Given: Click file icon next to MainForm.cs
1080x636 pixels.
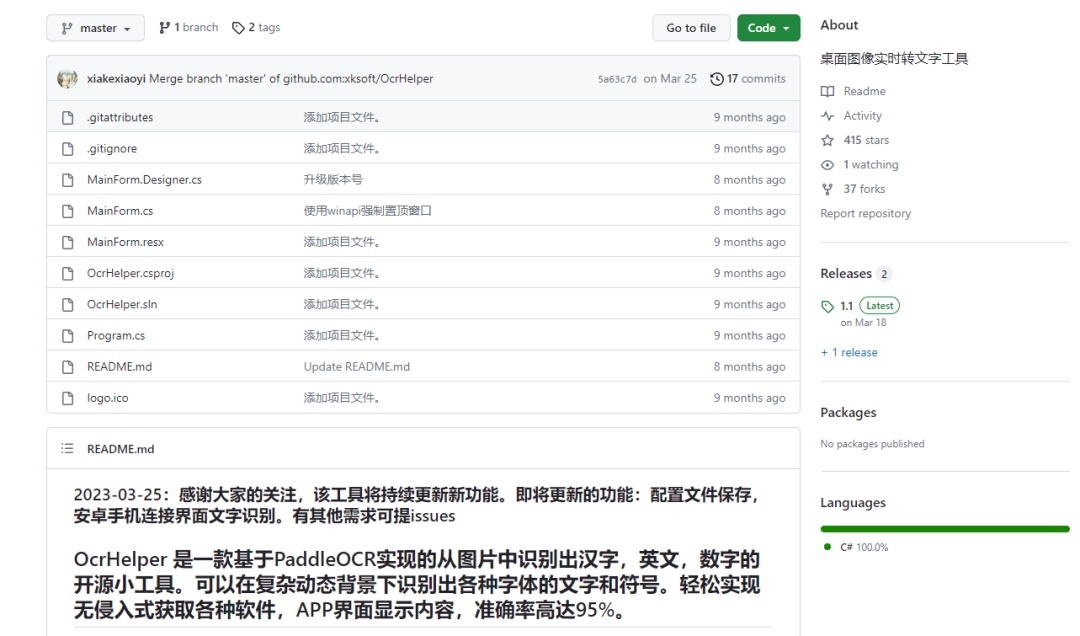Looking at the screenshot, I should pyautogui.click(x=68, y=211).
